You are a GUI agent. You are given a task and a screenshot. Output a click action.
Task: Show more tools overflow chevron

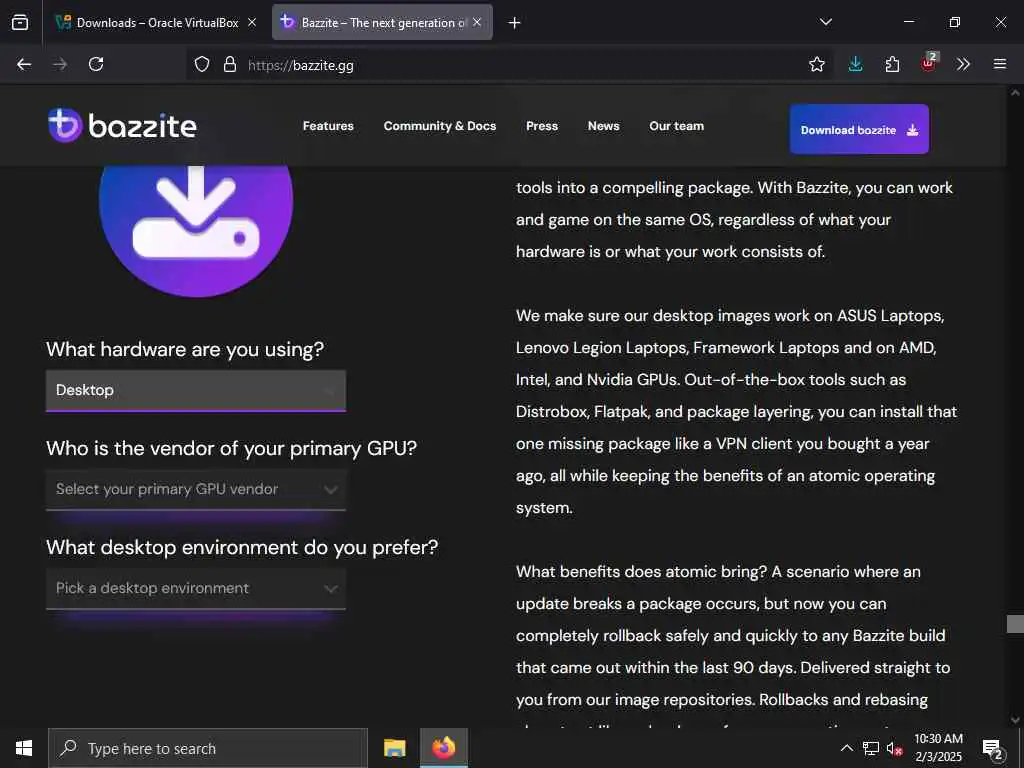click(x=963, y=64)
